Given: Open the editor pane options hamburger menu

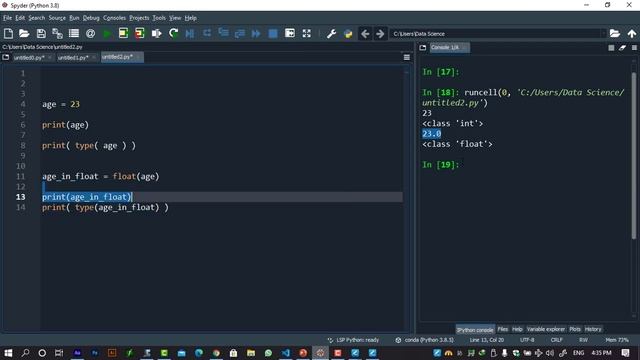Looking at the screenshot, I should (407, 58).
